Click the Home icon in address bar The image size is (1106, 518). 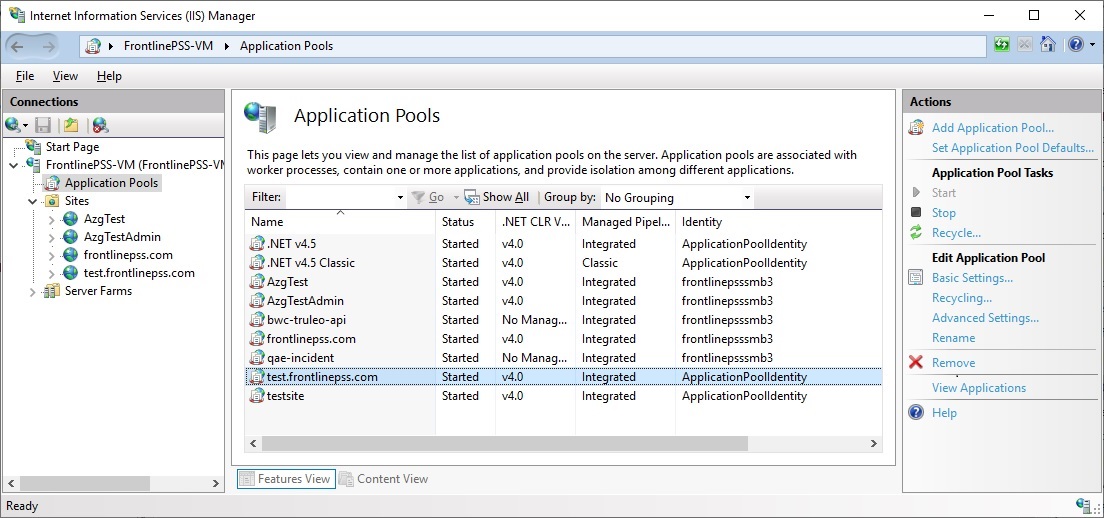[x=1048, y=44]
